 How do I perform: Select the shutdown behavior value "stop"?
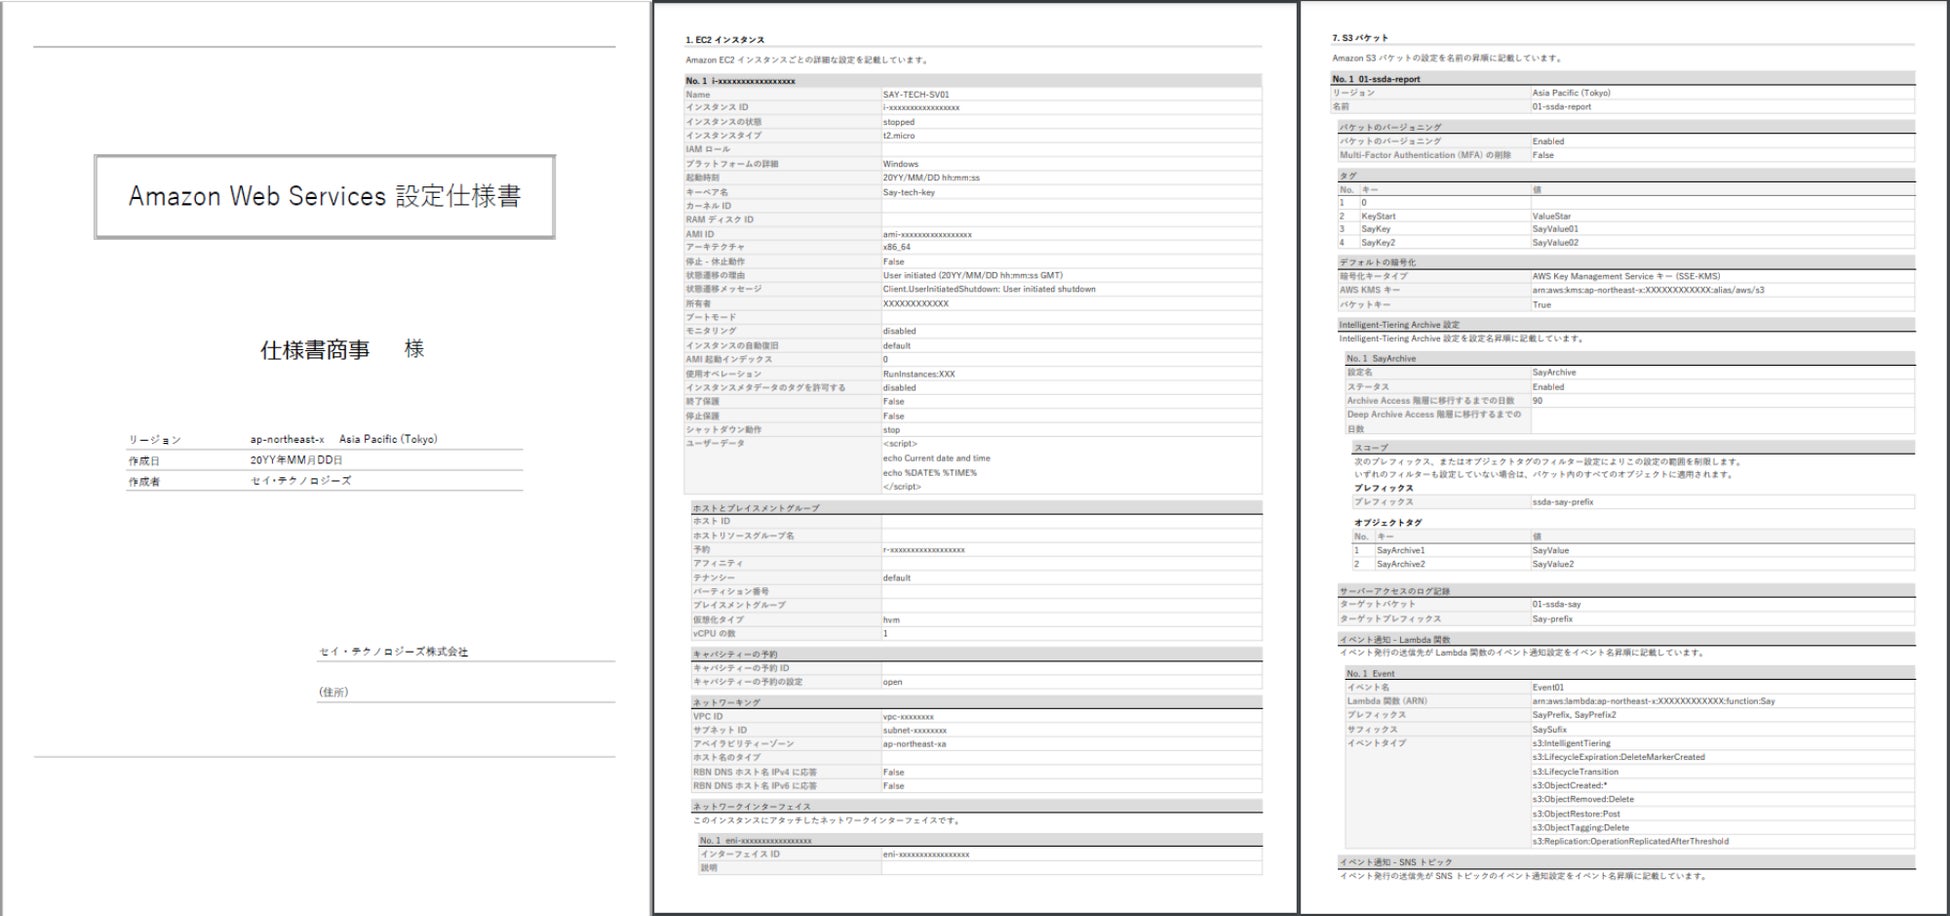[891, 430]
